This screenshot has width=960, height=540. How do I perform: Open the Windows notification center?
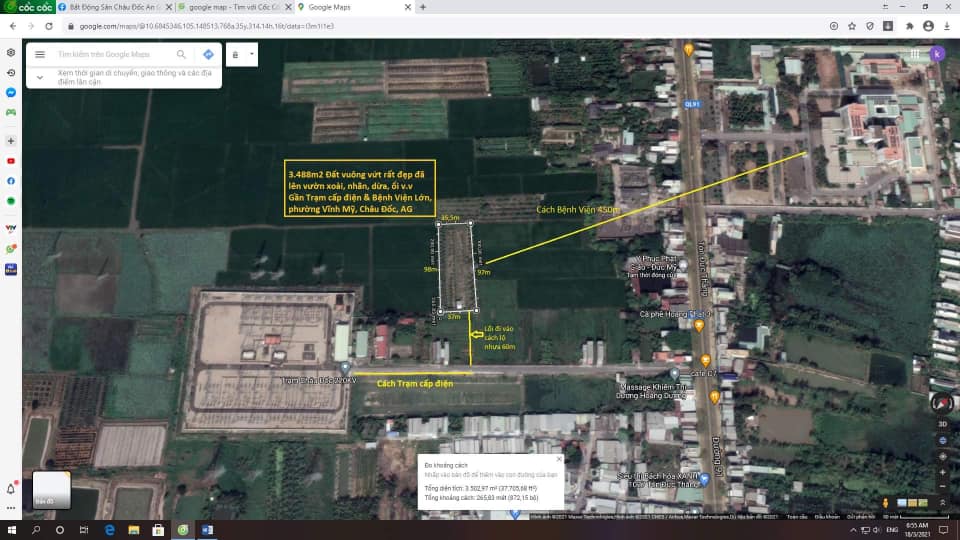click(x=943, y=530)
